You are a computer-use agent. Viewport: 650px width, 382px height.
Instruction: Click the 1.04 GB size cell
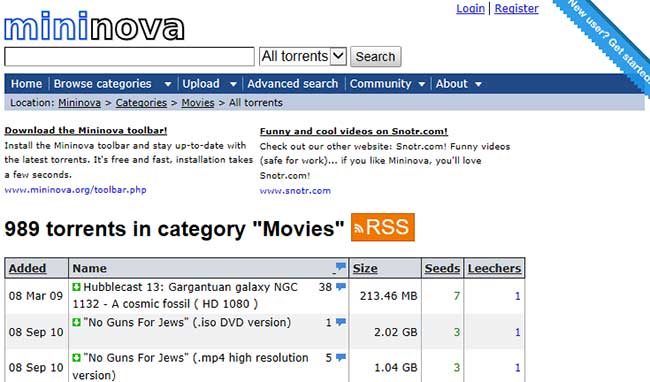[x=395, y=367]
